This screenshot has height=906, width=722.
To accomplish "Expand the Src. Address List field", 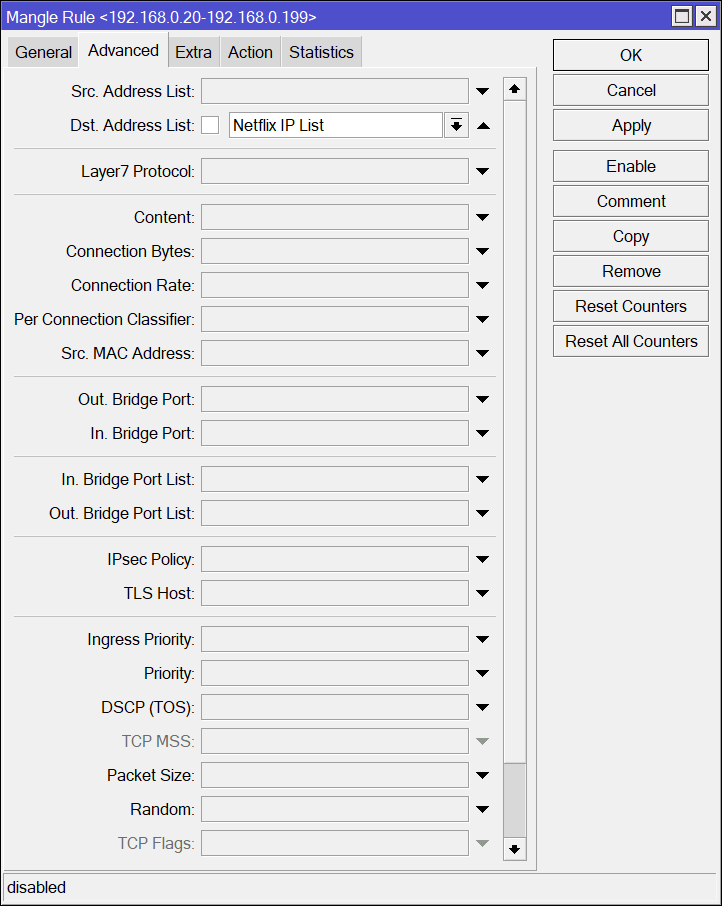I will 483,91.
